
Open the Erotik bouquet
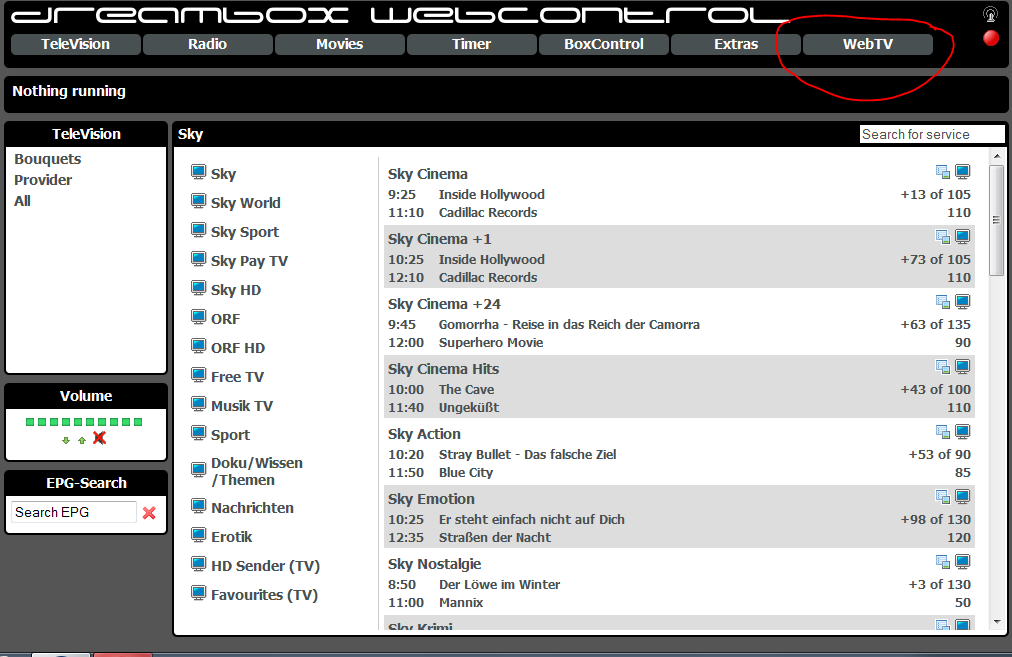[232, 537]
